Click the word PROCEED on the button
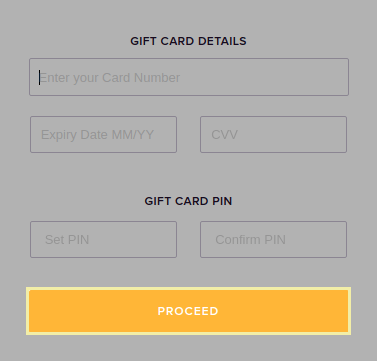The width and height of the screenshot is (377, 361). click(188, 311)
